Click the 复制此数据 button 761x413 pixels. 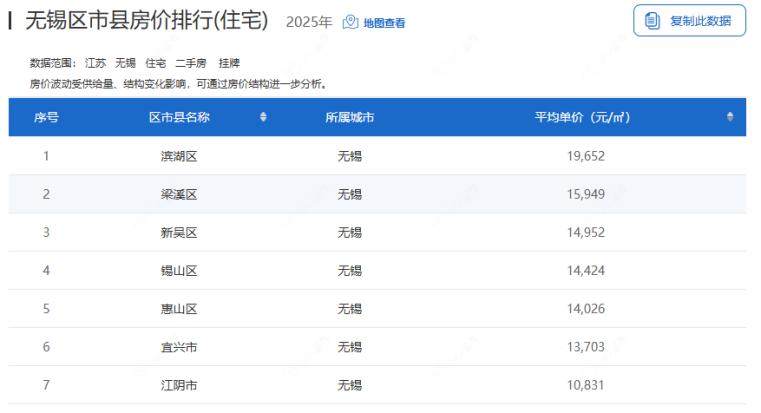pos(689,20)
